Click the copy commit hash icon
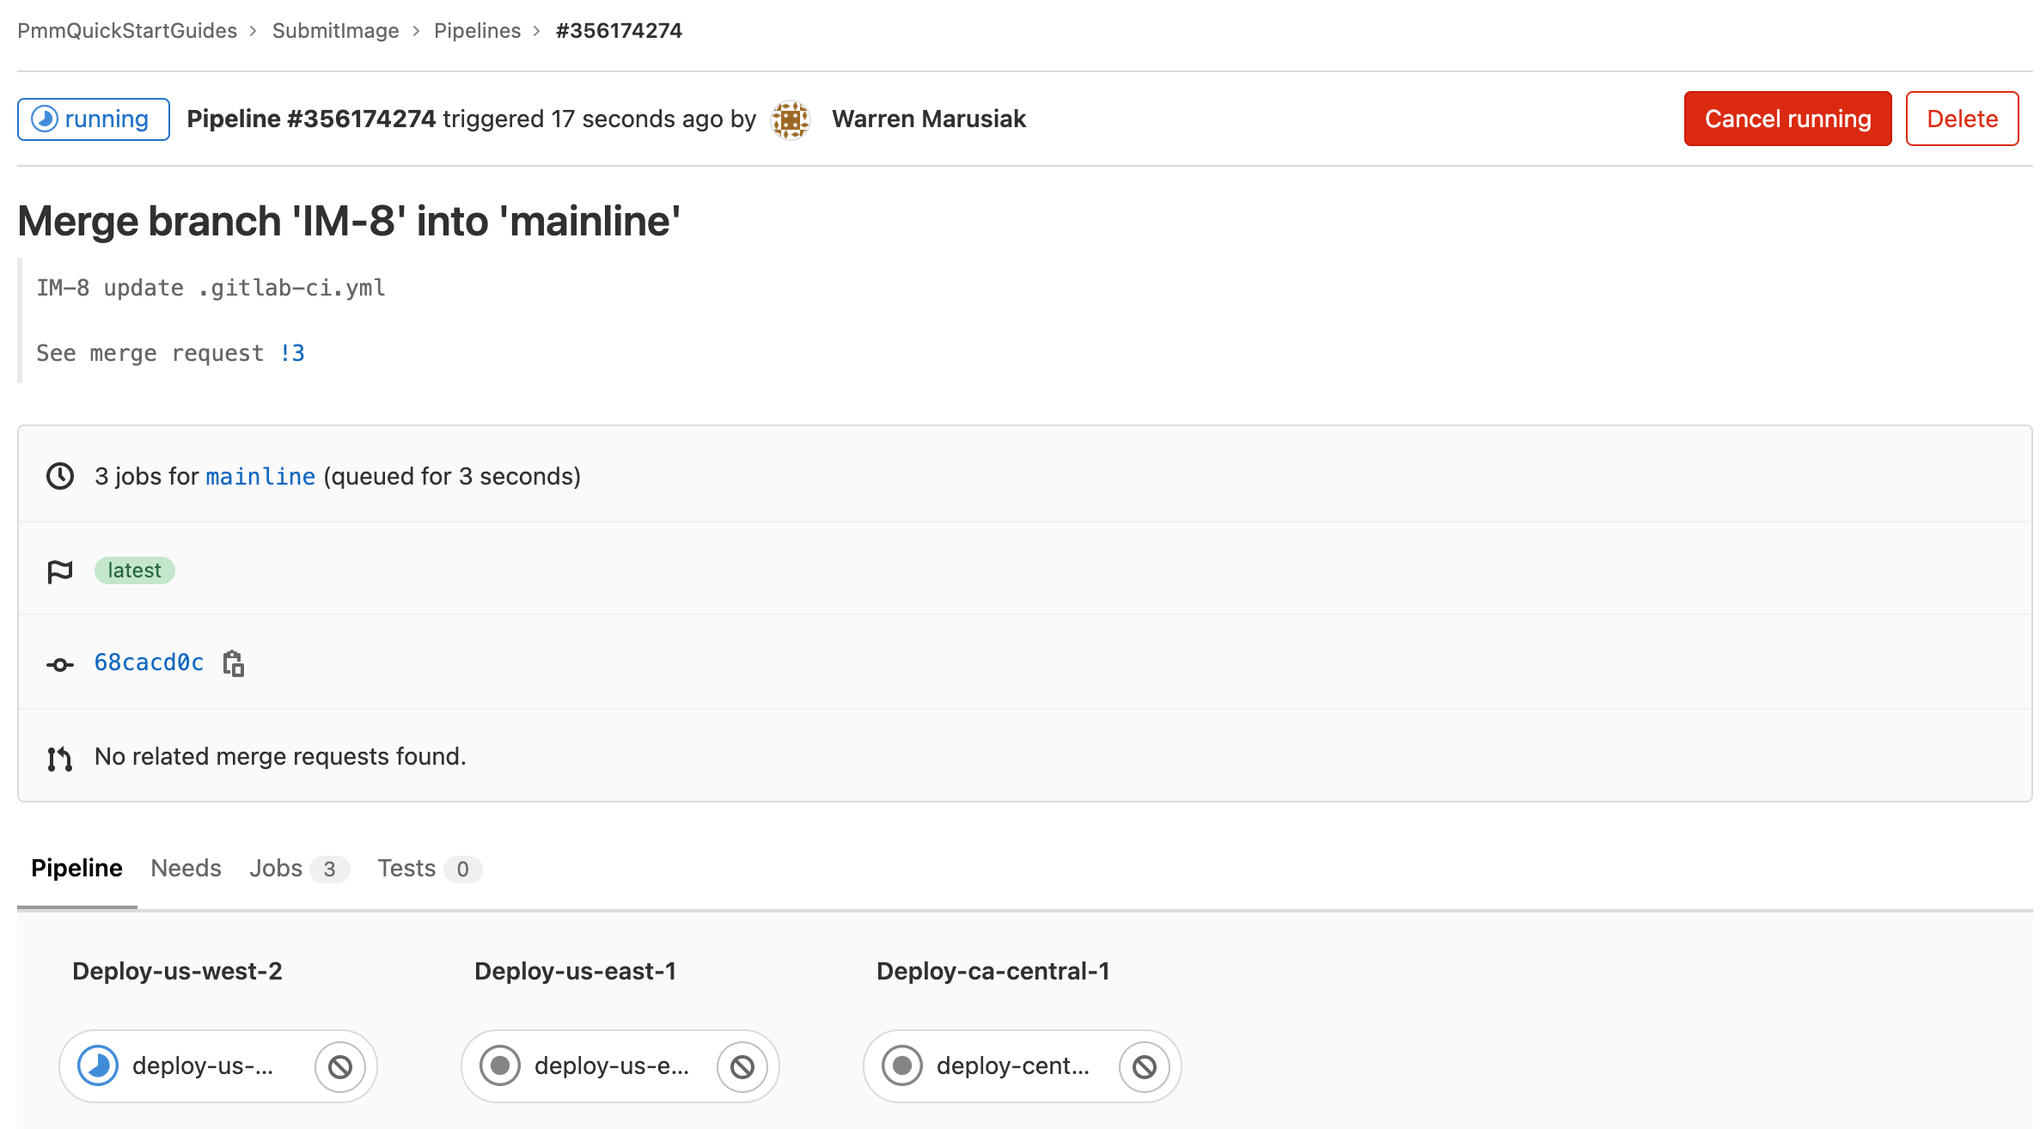2040x1129 pixels. (233, 662)
